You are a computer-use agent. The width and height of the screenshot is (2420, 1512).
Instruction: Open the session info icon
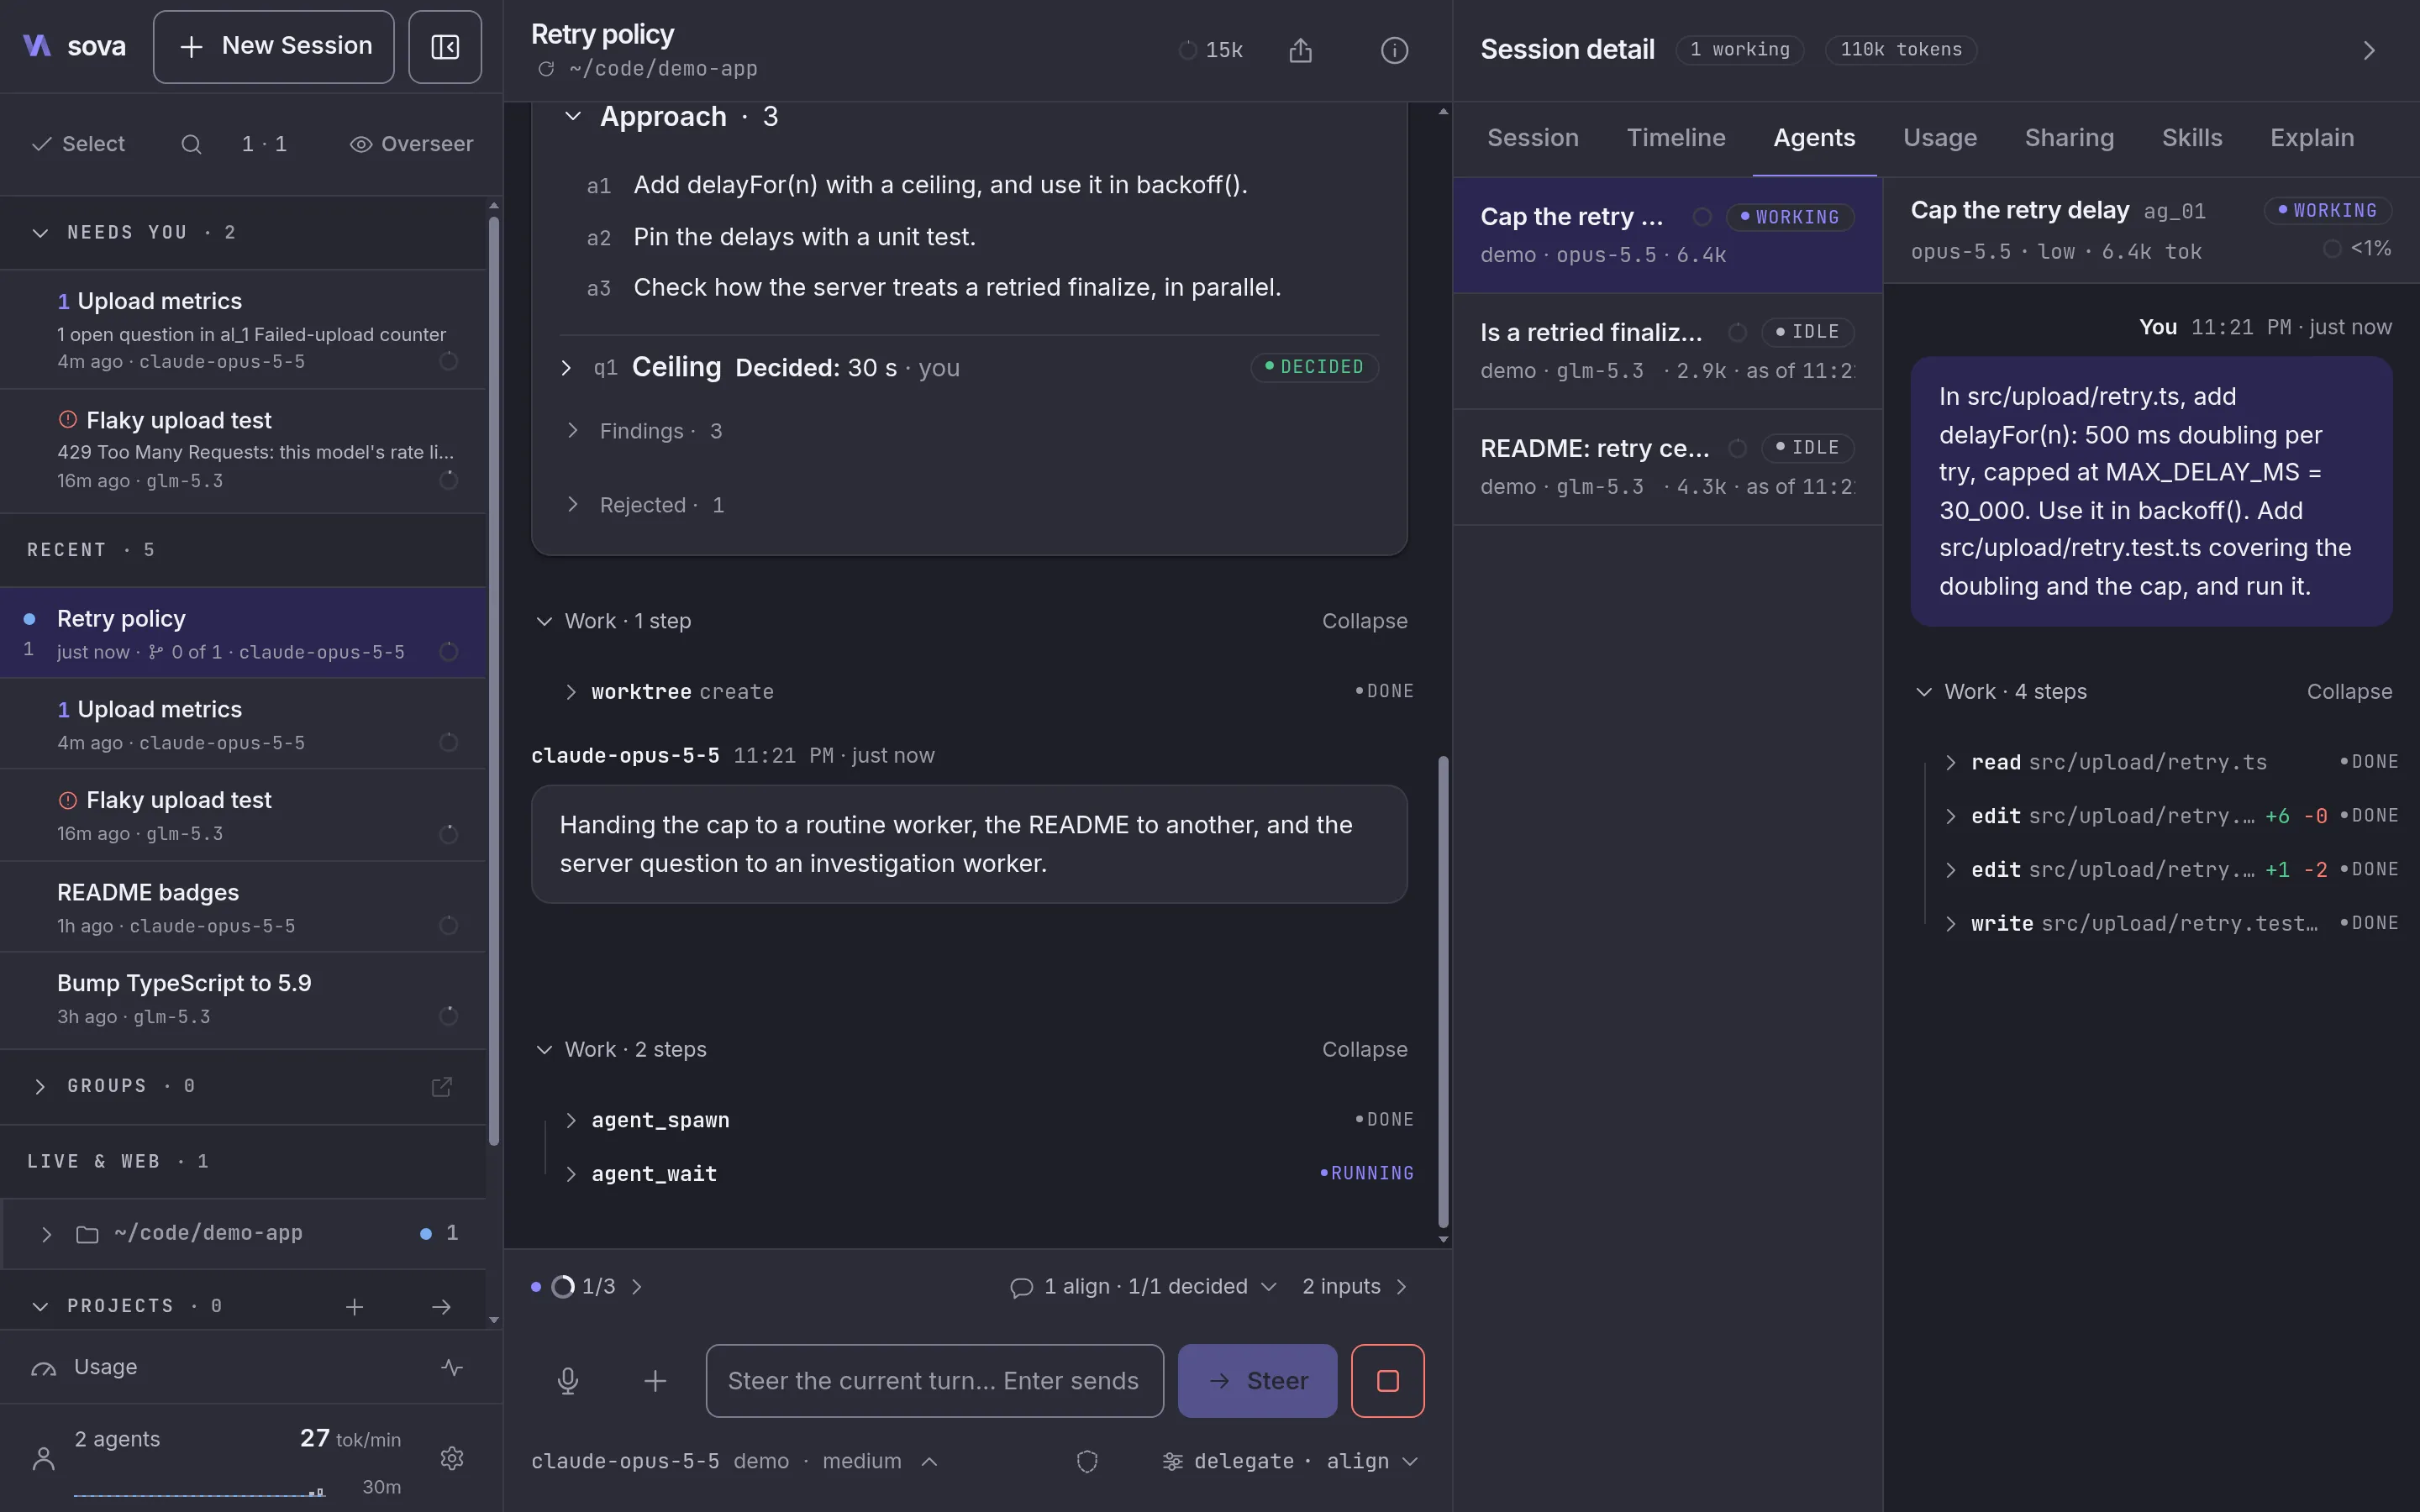1394,50
